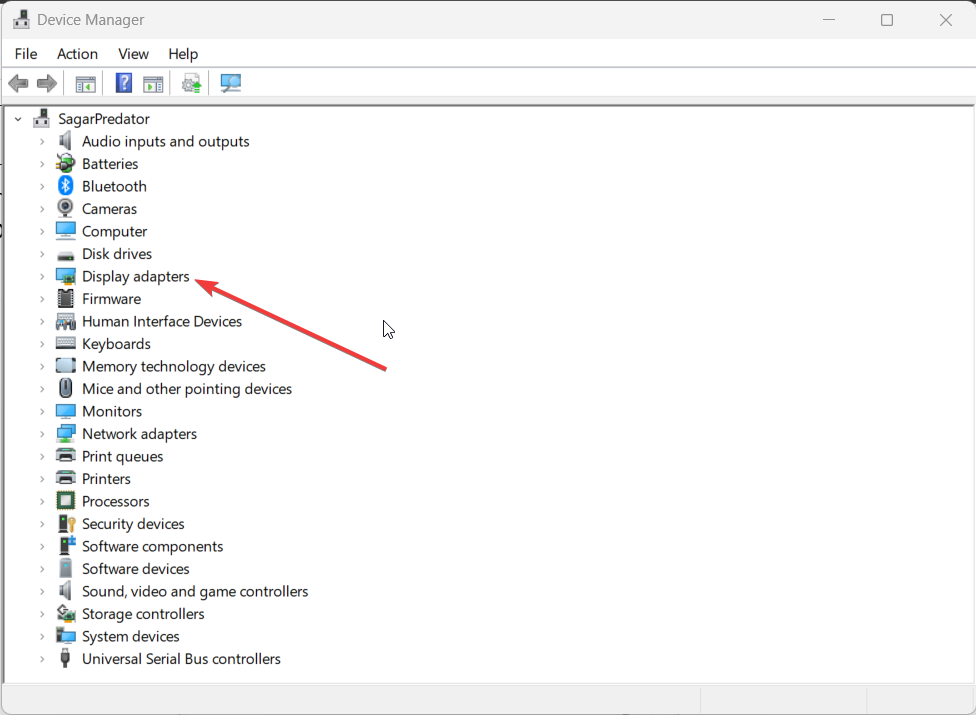The width and height of the screenshot is (976, 715).
Task: Click the Device Manager title bar icon
Action: click(x=21, y=19)
